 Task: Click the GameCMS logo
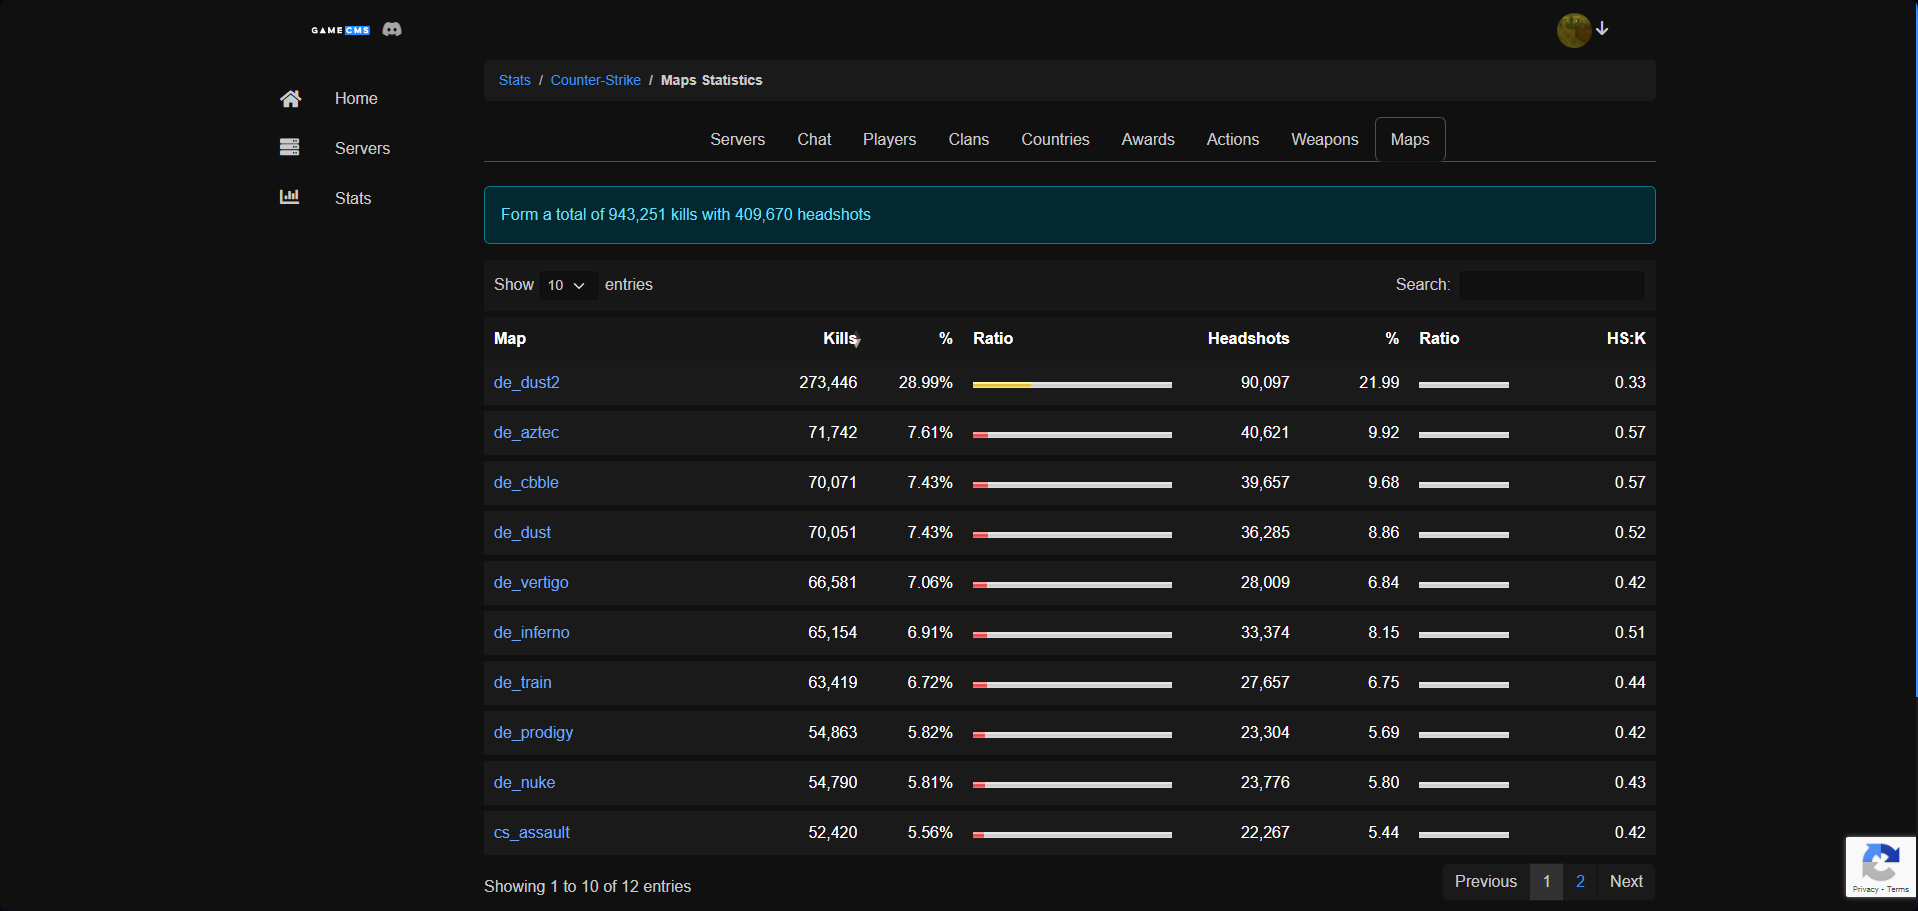pyautogui.click(x=340, y=30)
